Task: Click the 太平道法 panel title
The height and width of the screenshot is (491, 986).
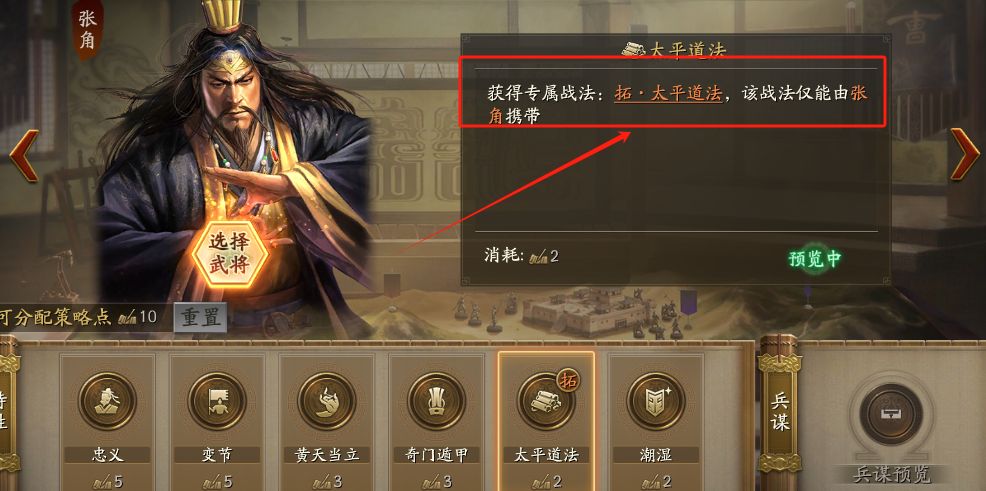Action: click(676, 50)
